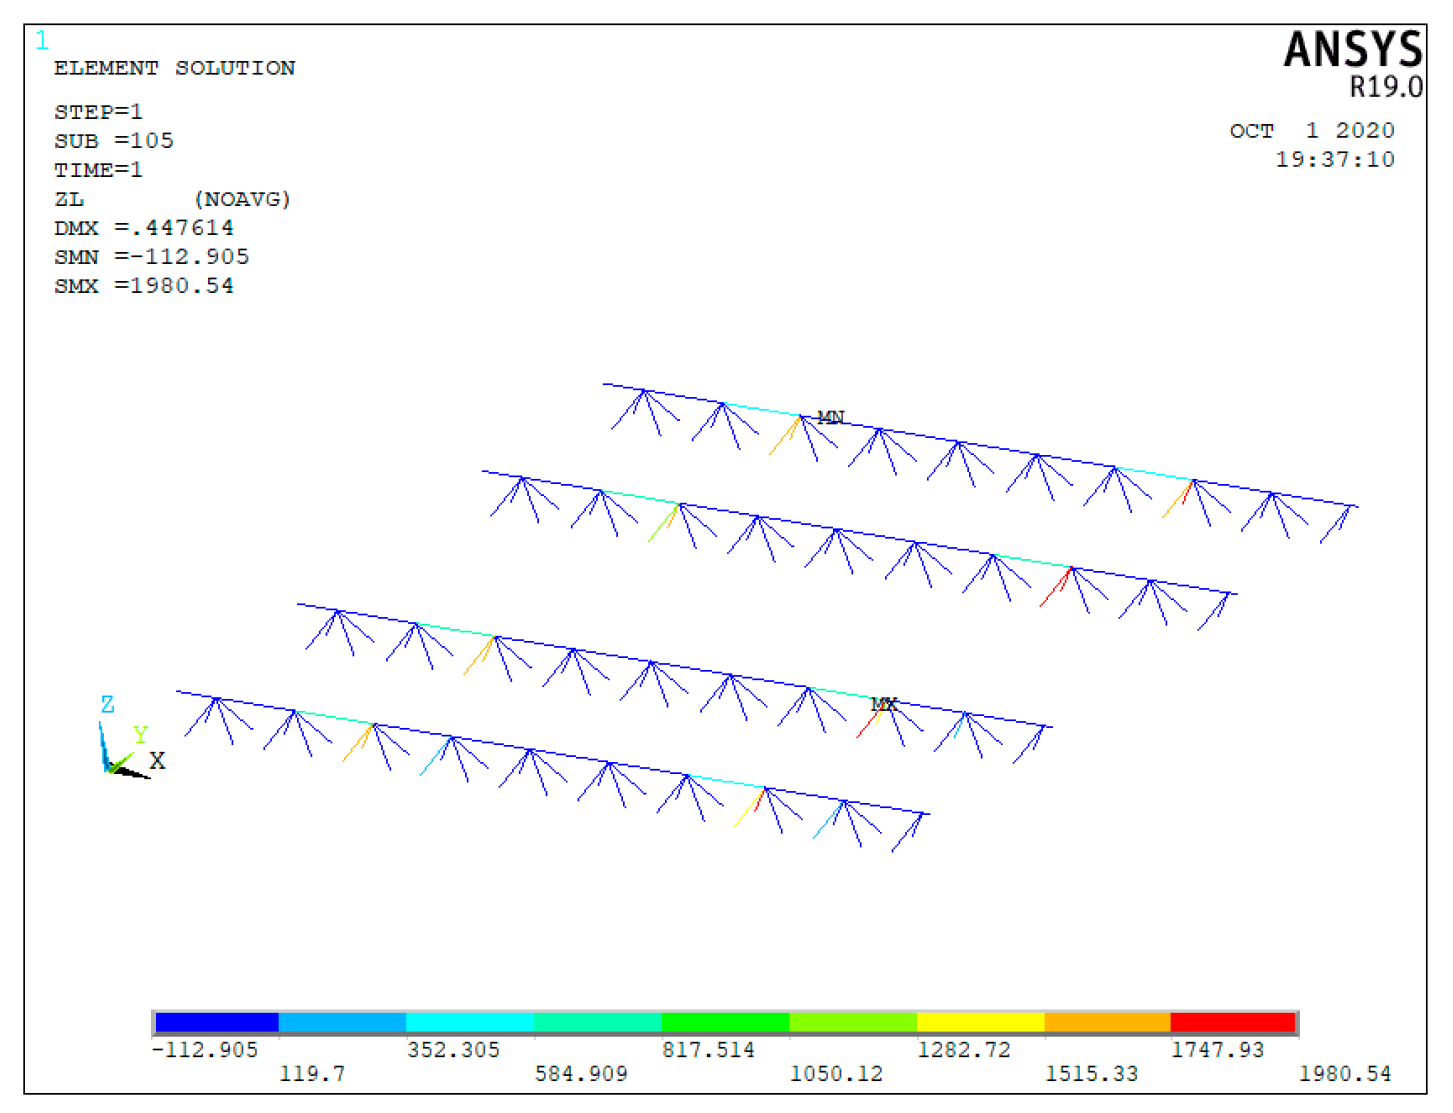
Task: Click the ANSYS logo
Action: (x=1352, y=50)
